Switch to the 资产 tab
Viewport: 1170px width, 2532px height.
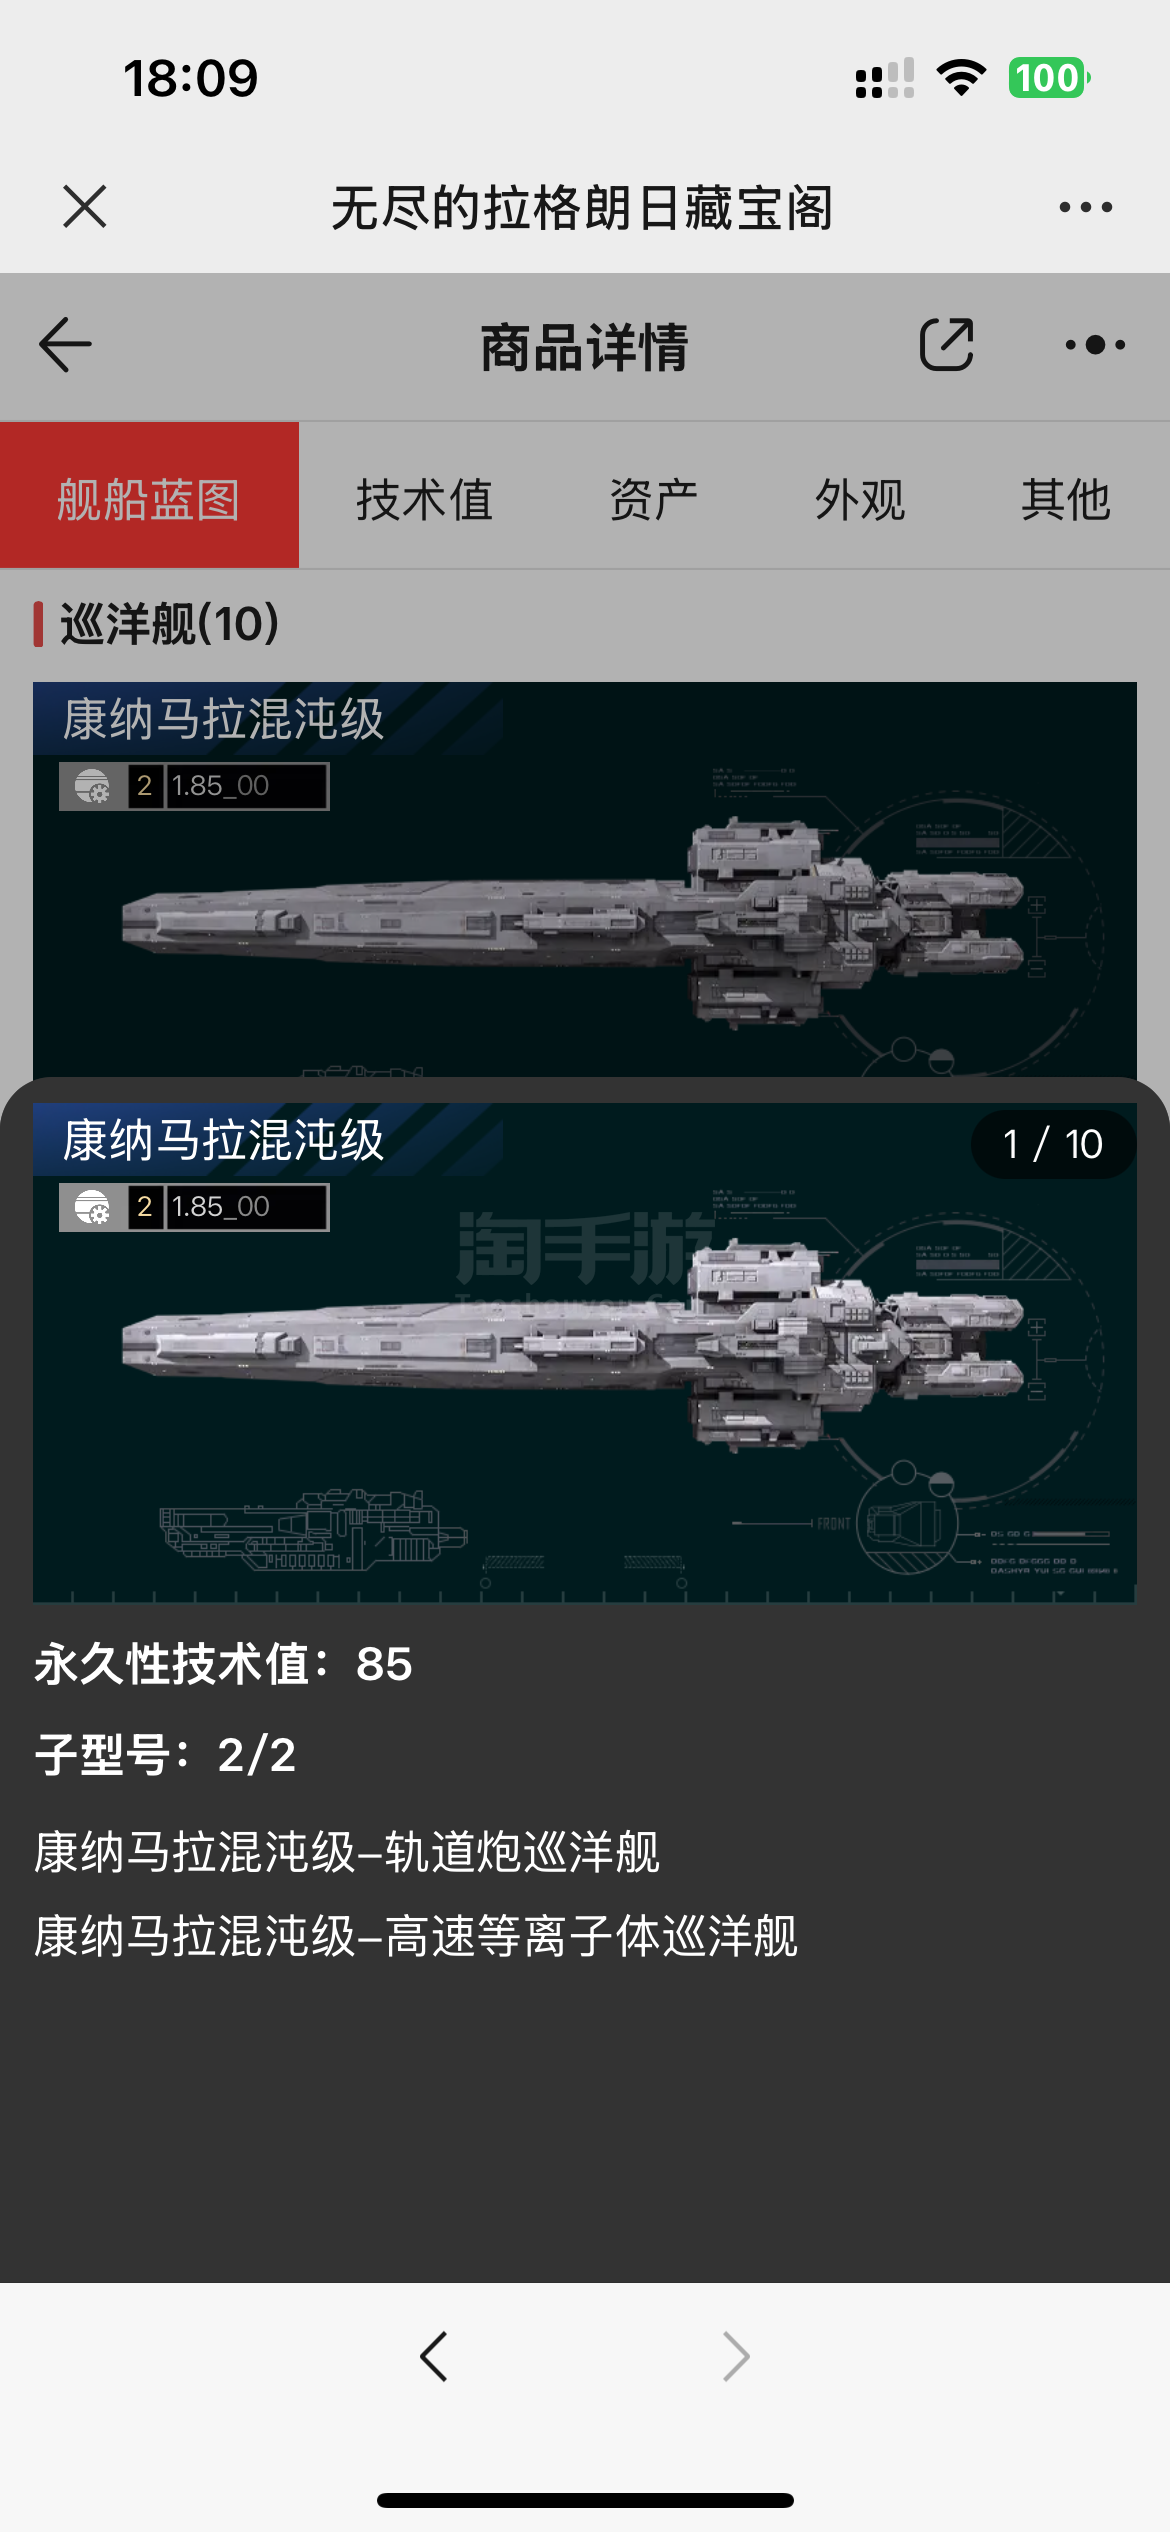(654, 499)
